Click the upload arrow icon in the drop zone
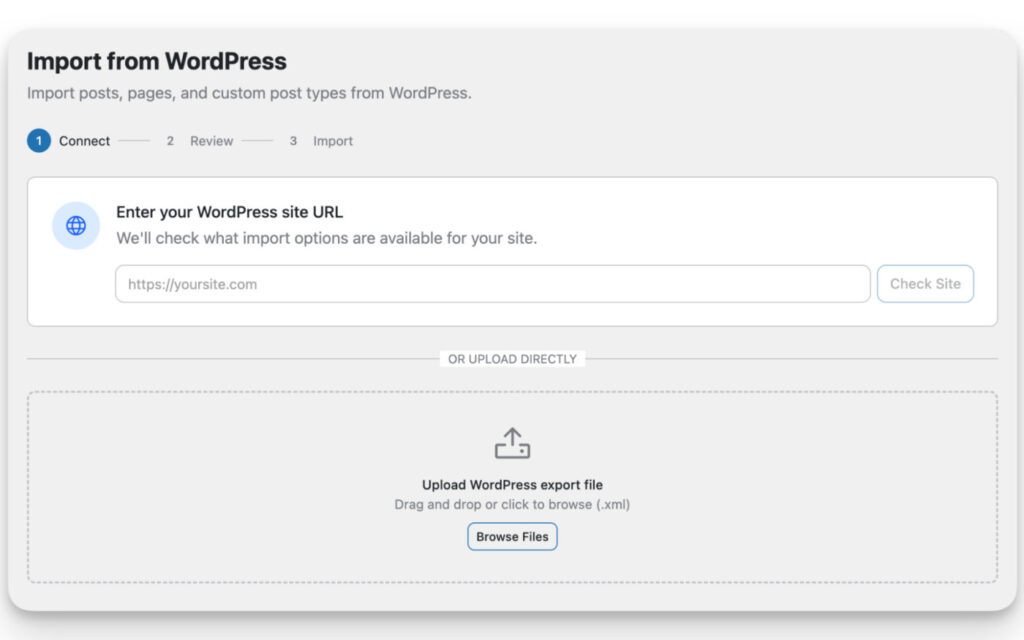The width and height of the screenshot is (1024, 640). [x=512, y=441]
